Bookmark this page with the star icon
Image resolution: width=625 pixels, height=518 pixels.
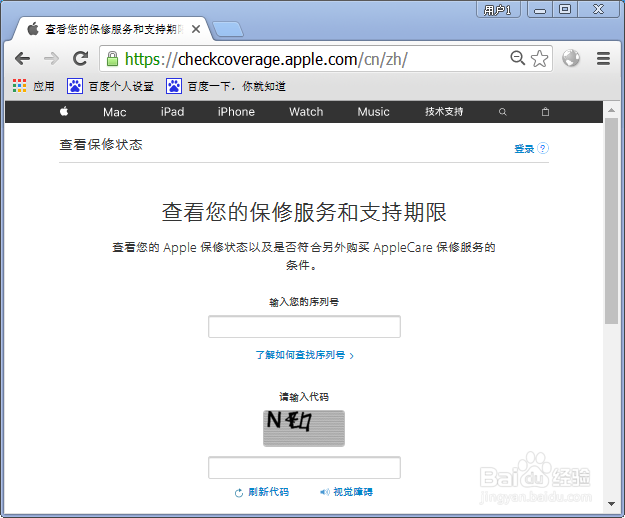coord(539,59)
